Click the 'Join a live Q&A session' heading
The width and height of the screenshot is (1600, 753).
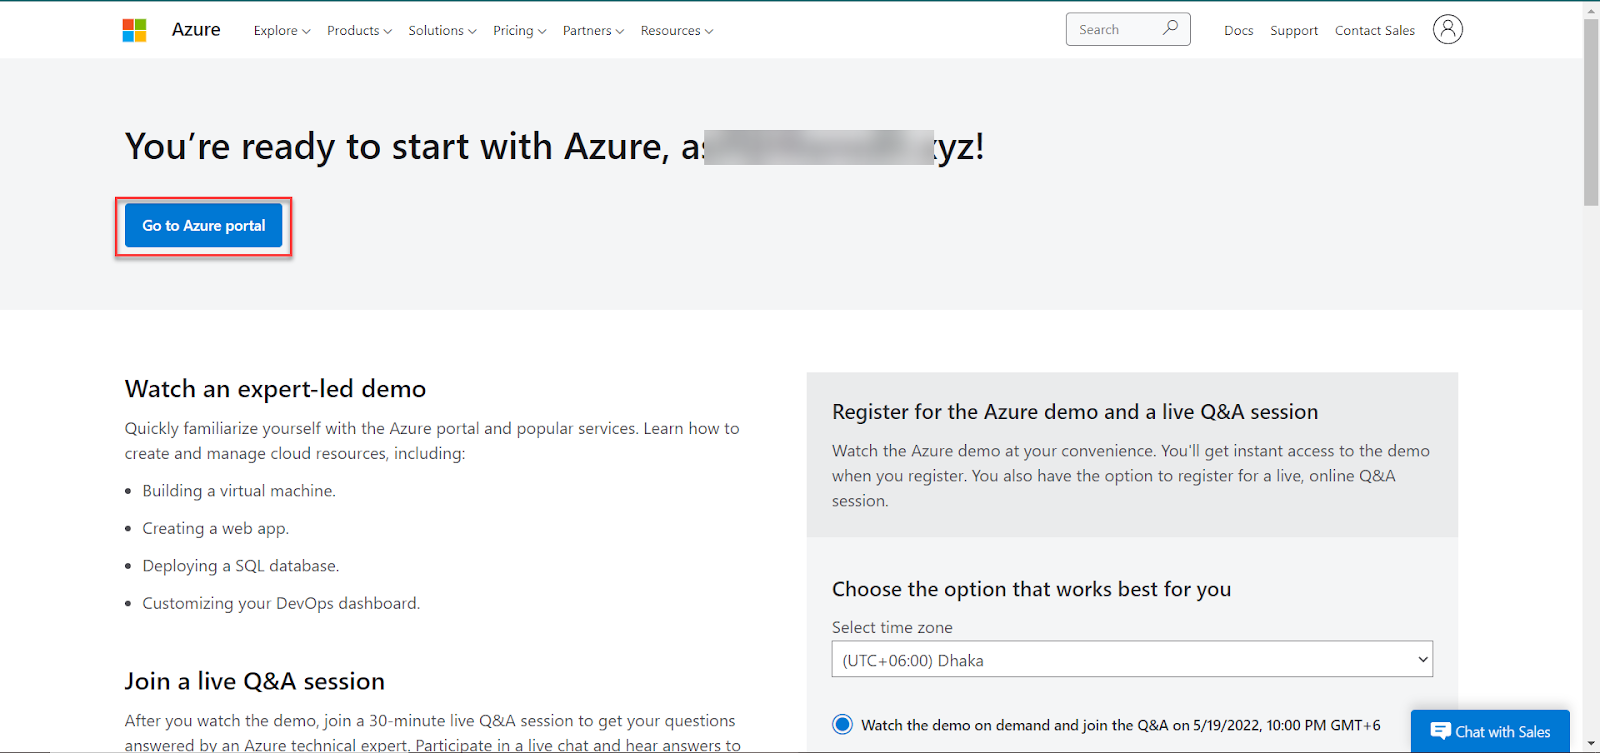click(255, 681)
